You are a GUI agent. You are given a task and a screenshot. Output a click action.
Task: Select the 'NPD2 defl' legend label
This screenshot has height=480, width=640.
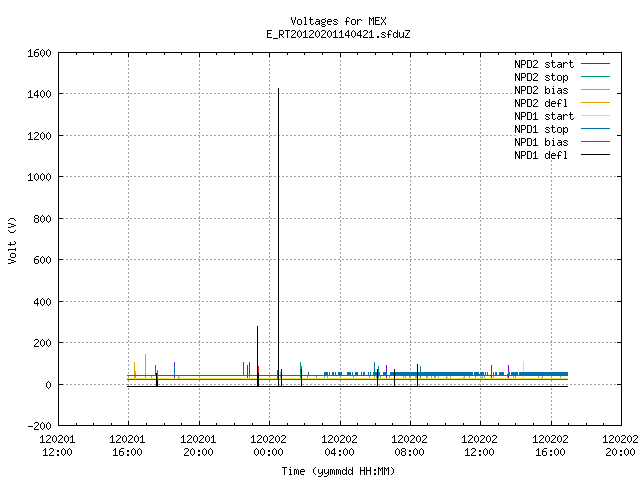[x=541, y=103]
